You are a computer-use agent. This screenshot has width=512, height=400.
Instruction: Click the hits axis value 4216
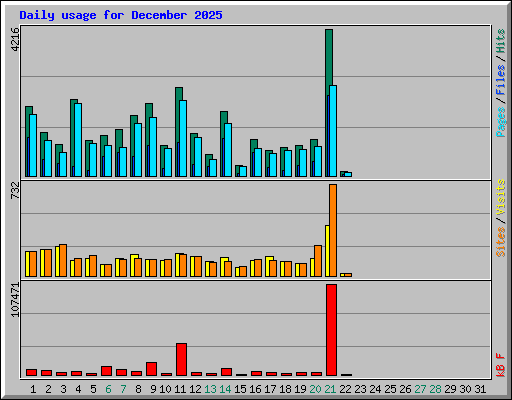click(x=15, y=39)
